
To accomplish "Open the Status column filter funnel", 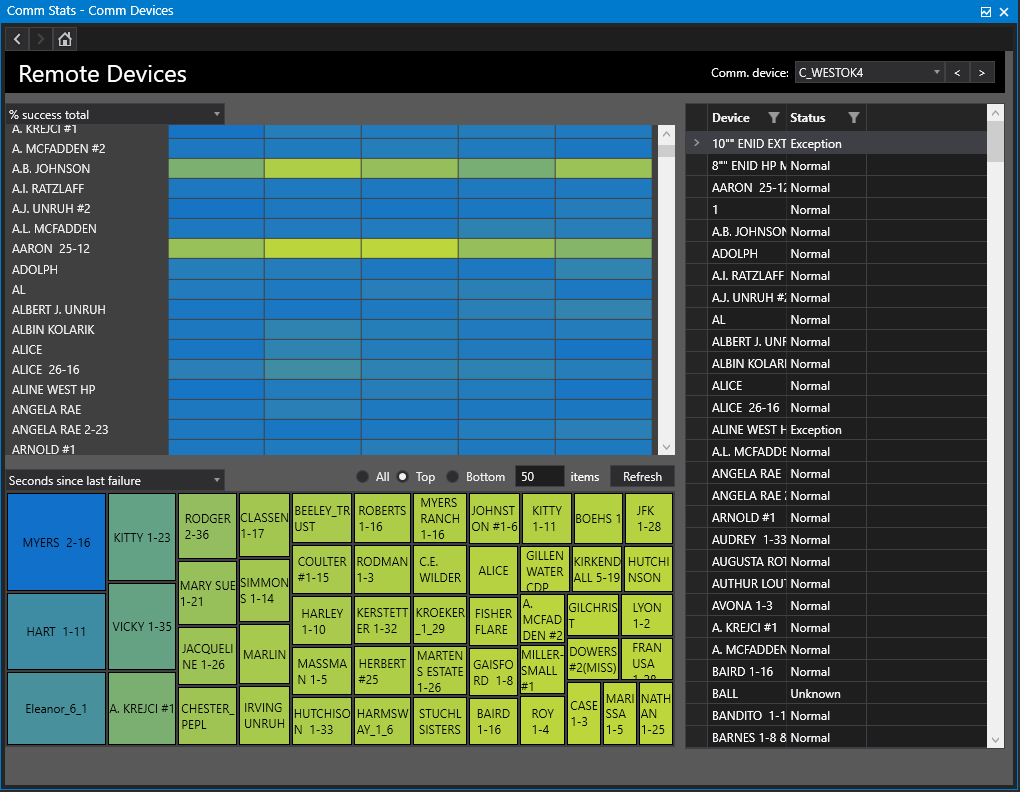I will [854, 117].
